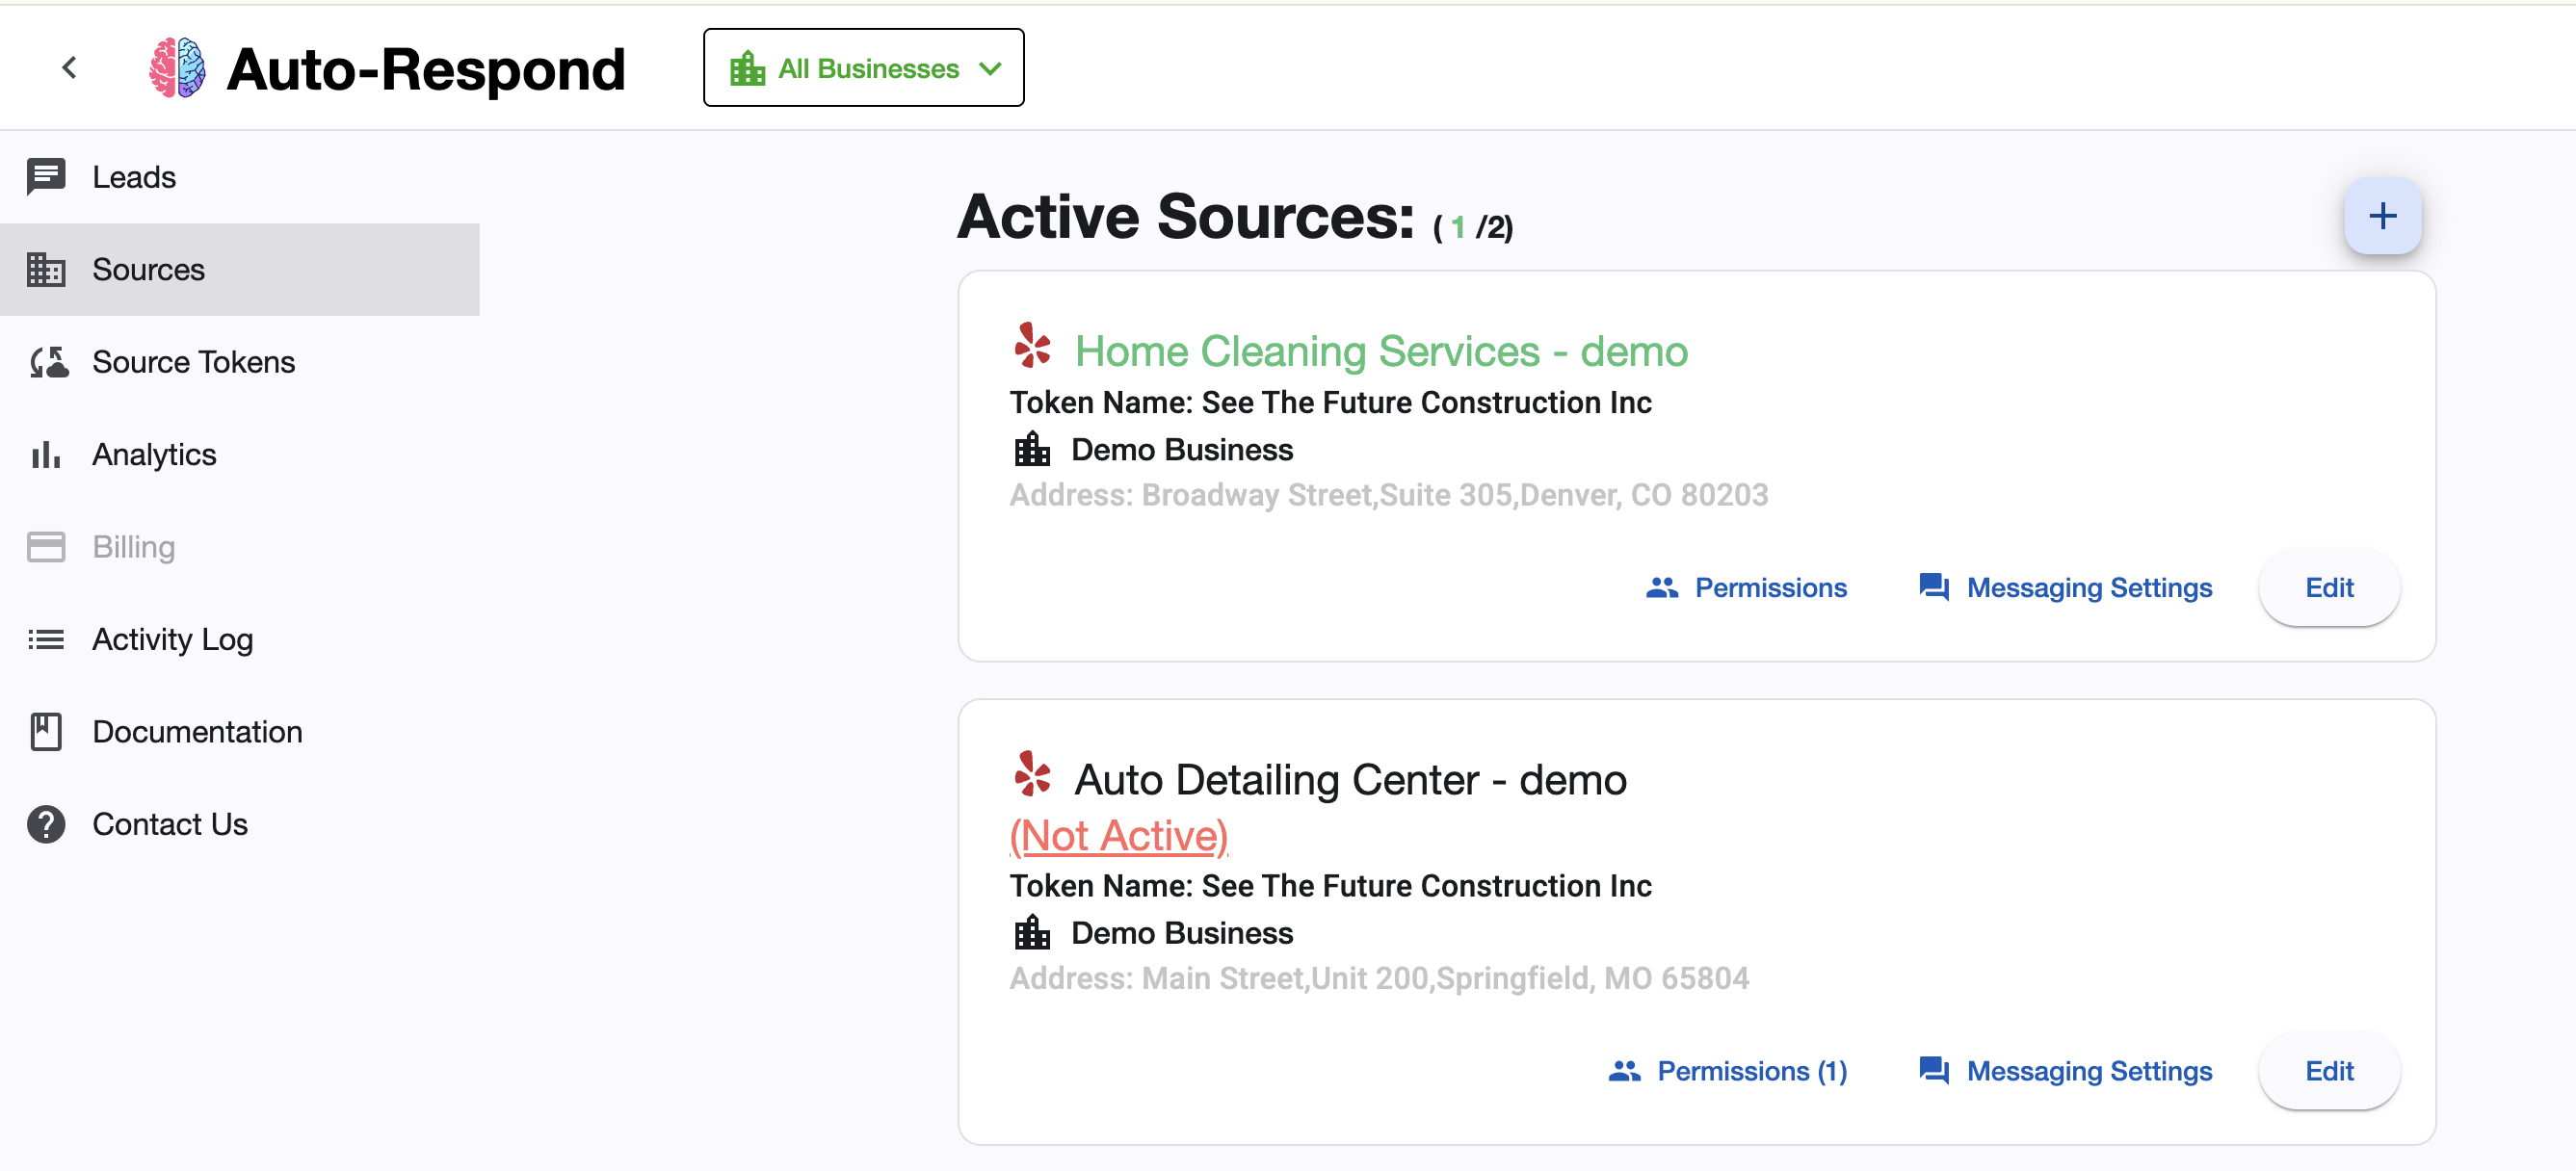Open Documentation using the book icon
This screenshot has width=2576, height=1171.
(x=46, y=731)
